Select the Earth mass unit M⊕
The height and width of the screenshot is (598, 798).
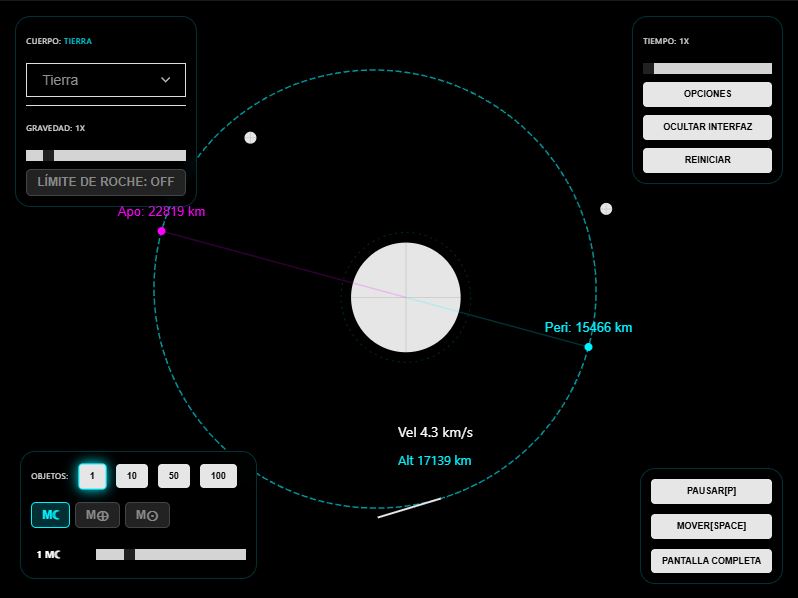(x=97, y=515)
